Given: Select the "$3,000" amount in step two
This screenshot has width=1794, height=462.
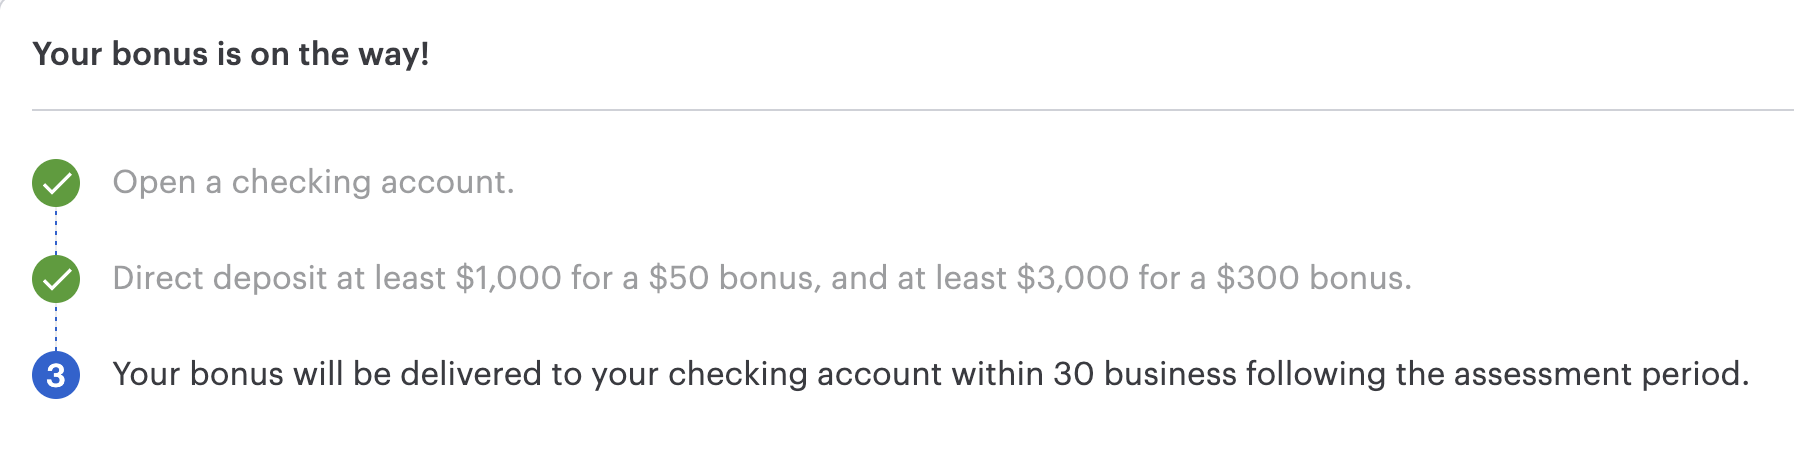Looking at the screenshot, I should point(1072,278).
